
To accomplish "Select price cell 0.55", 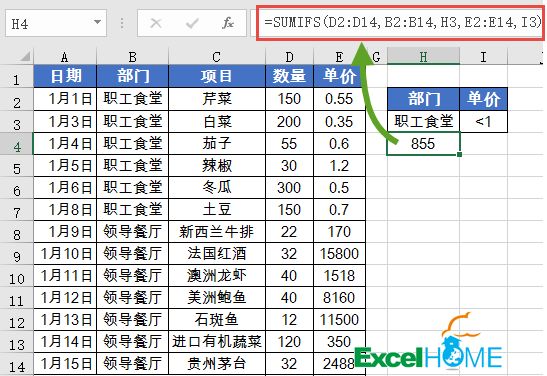I will point(339,99).
